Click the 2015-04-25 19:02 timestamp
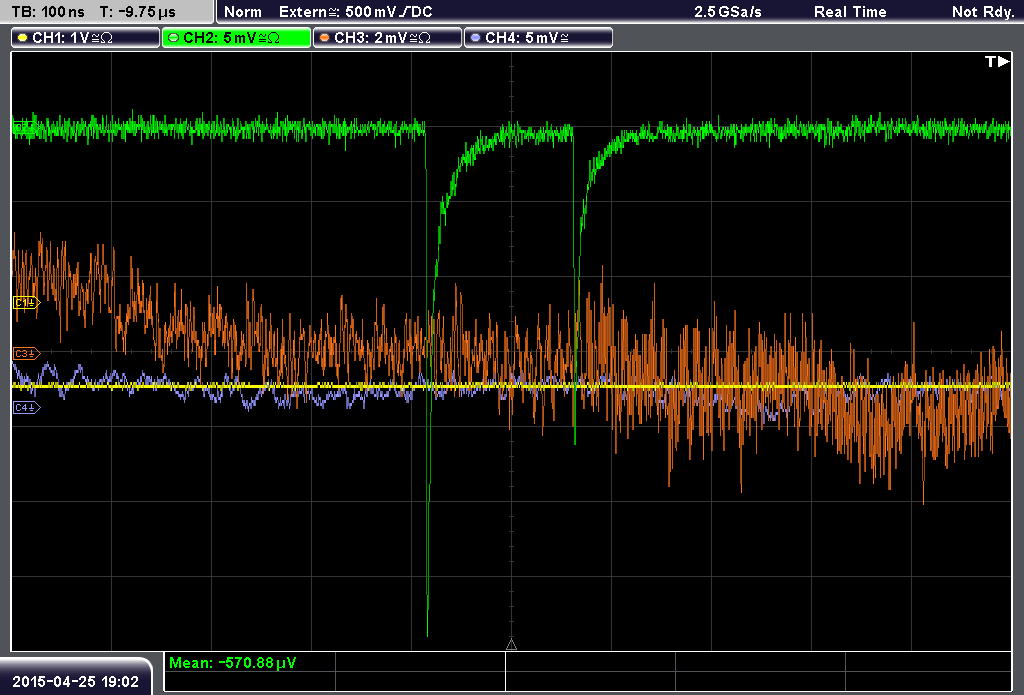Image resolution: width=1024 pixels, height=695 pixels. point(76,682)
